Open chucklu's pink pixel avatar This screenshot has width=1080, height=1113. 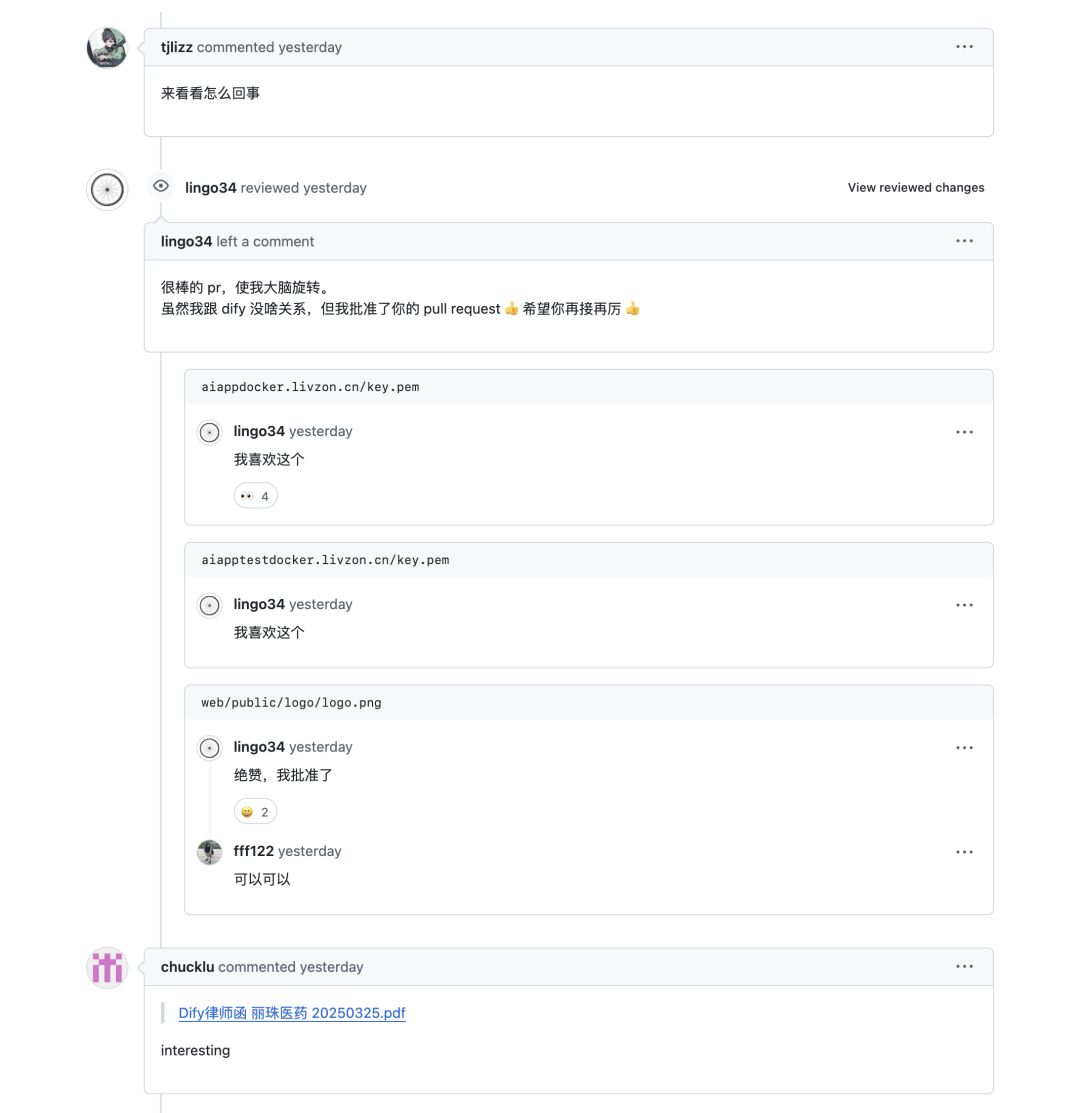point(107,967)
